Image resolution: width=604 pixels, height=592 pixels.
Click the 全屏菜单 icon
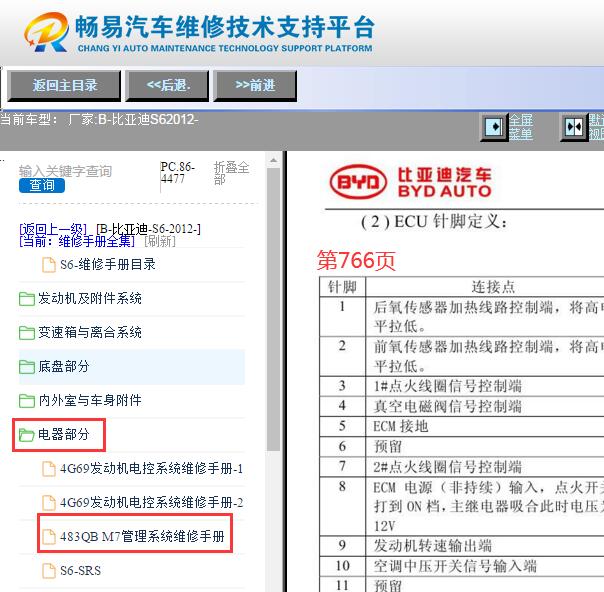[494, 127]
